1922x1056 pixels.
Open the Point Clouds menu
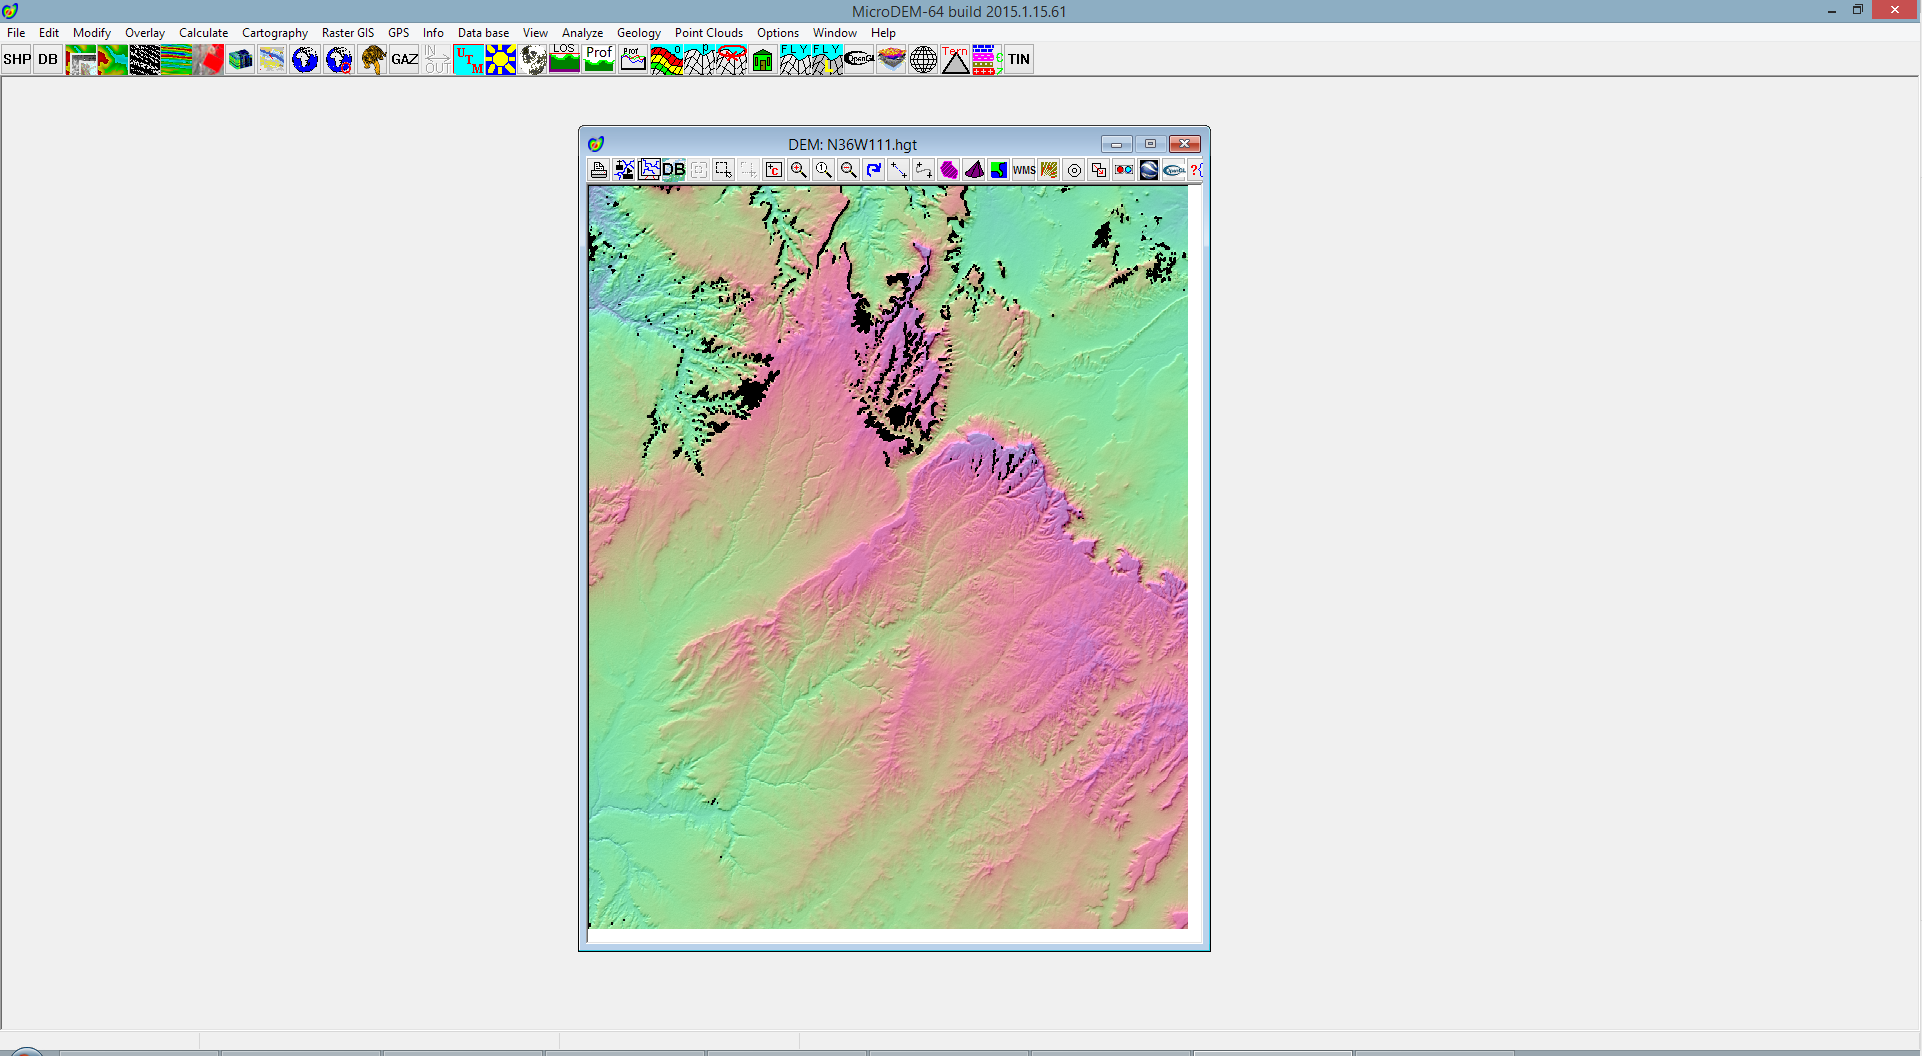[708, 33]
